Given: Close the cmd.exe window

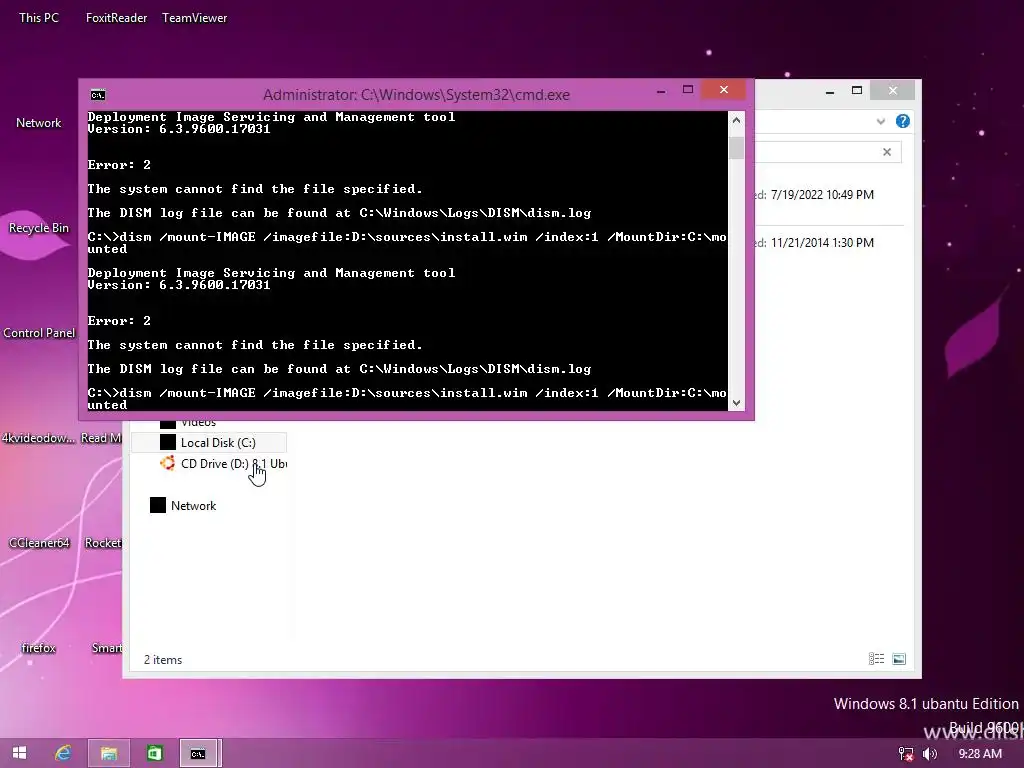Looking at the screenshot, I should [x=724, y=90].
